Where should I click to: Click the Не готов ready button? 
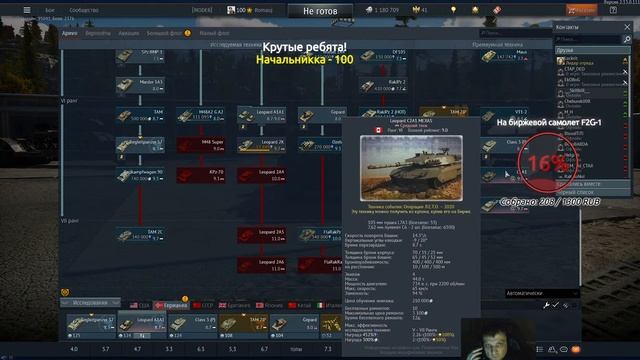320,11
